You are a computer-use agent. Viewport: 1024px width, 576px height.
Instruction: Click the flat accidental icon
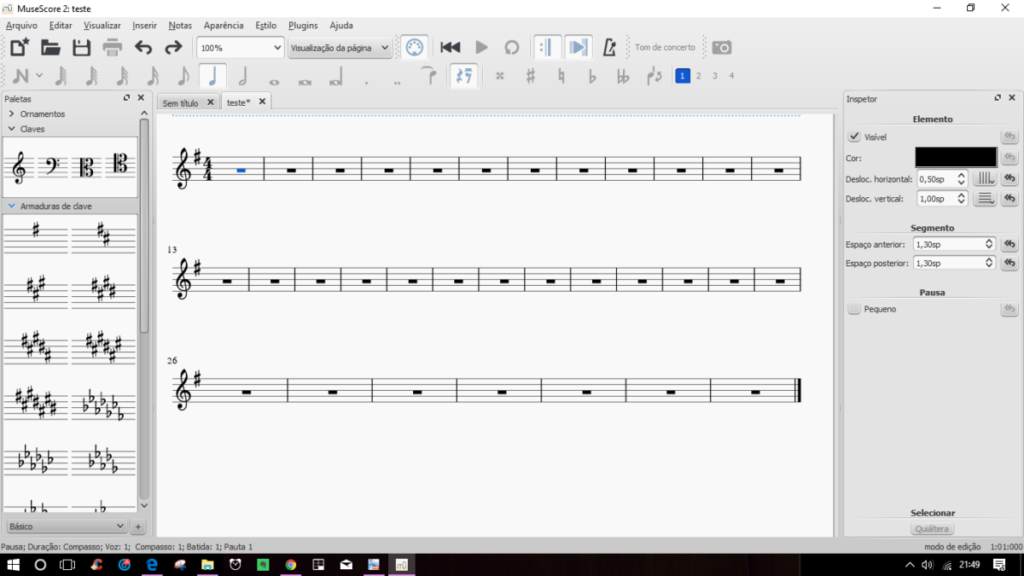592,76
